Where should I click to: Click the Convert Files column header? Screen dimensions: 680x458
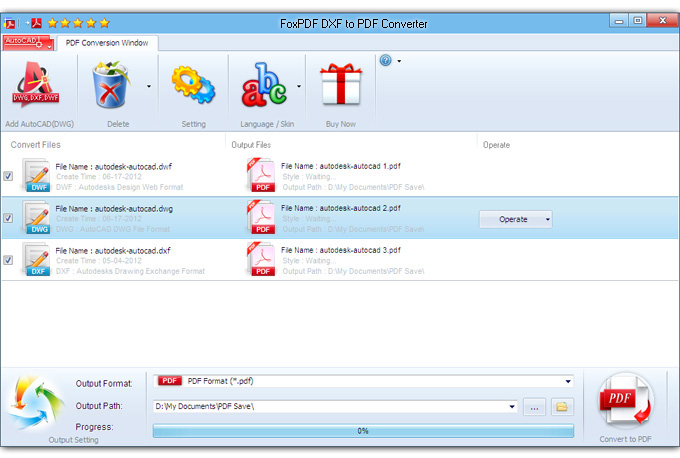36,144
